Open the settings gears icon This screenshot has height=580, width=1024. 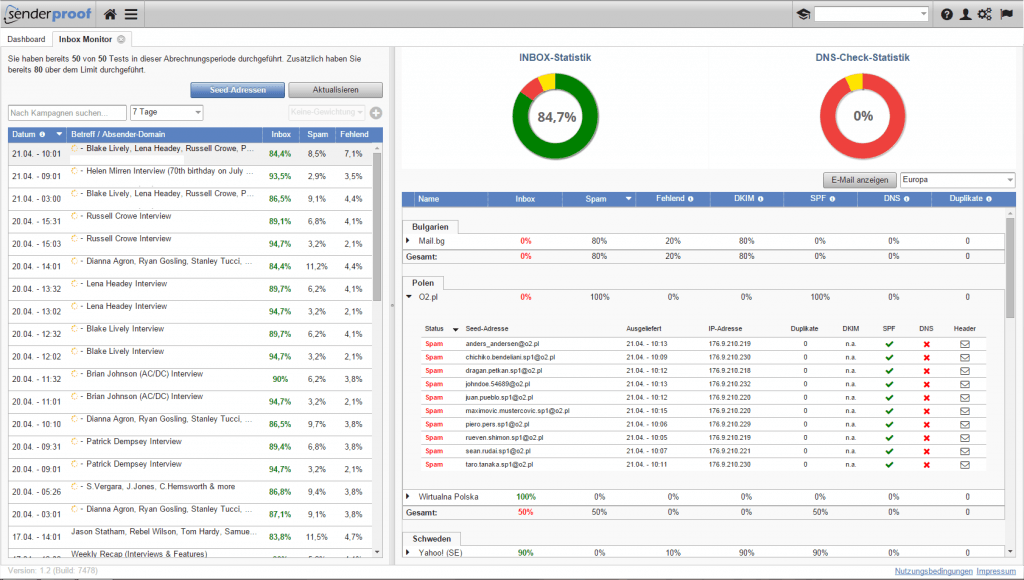985,14
